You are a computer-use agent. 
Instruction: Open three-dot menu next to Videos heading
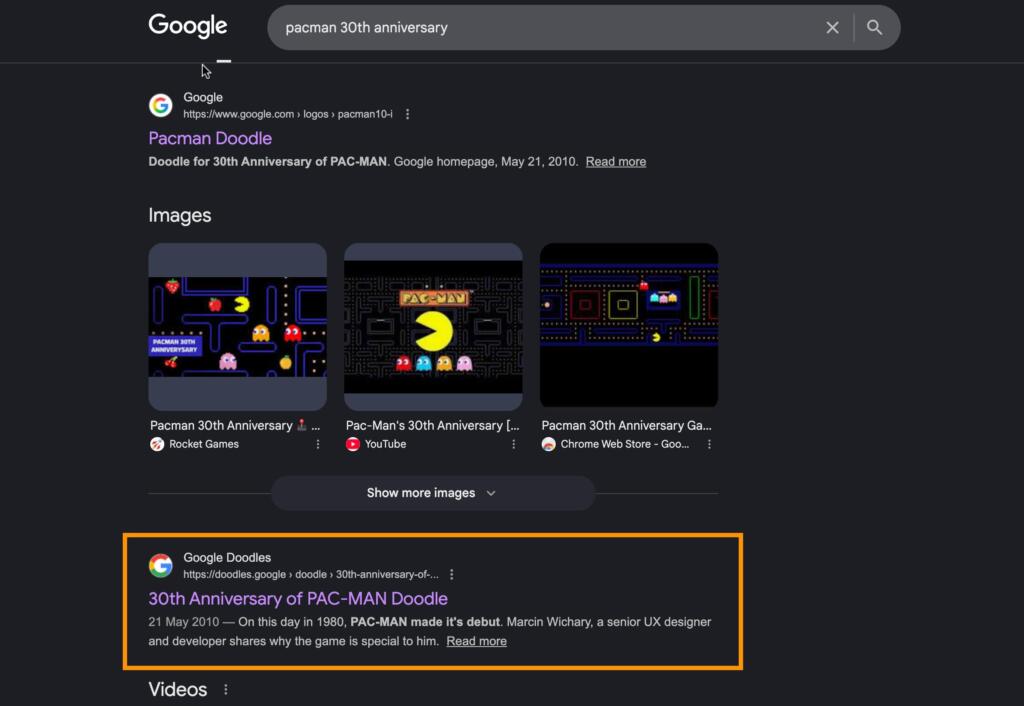[226, 690]
